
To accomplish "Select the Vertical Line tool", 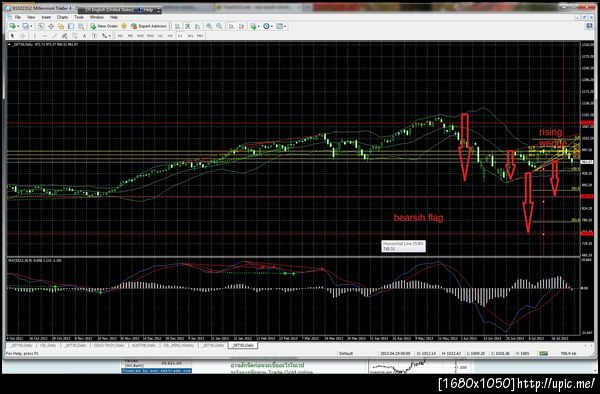I will [x=34, y=36].
